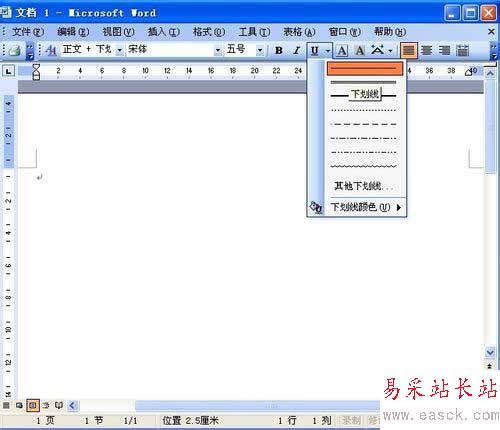This screenshot has height=430, width=500.
Task: Expand the font name 宋体 dropdown
Action: click(217, 50)
